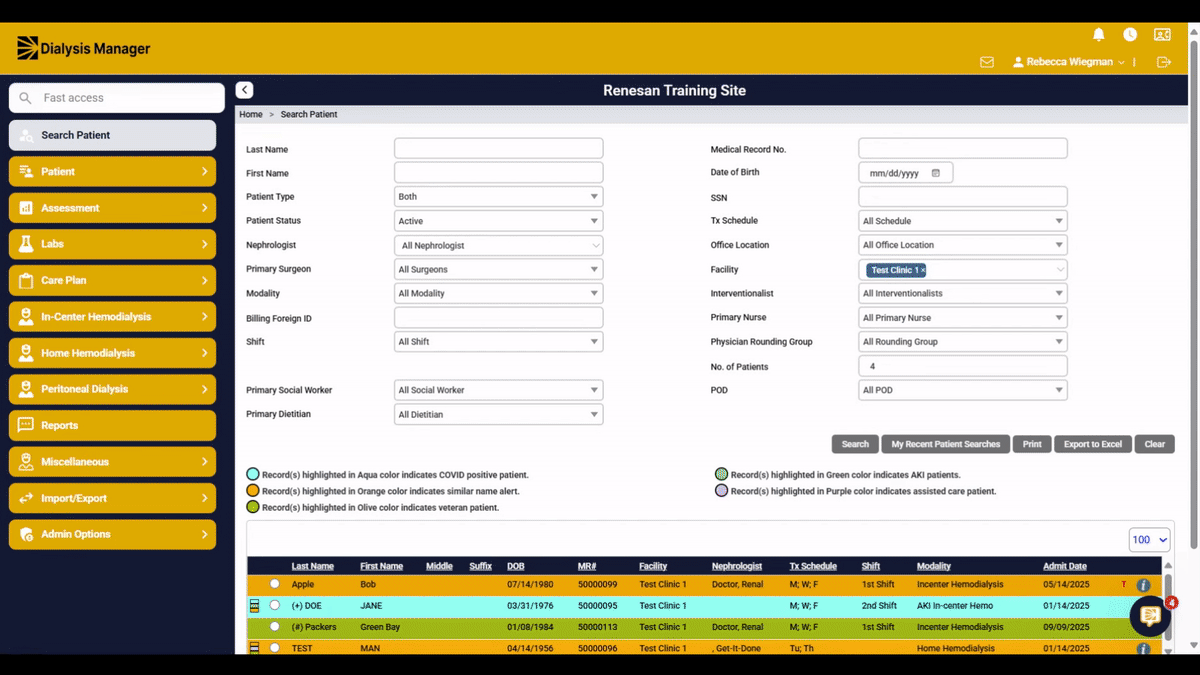This screenshot has width=1200, height=675.
Task: Open the Rebecca Wiegman user menu
Action: [1069, 62]
